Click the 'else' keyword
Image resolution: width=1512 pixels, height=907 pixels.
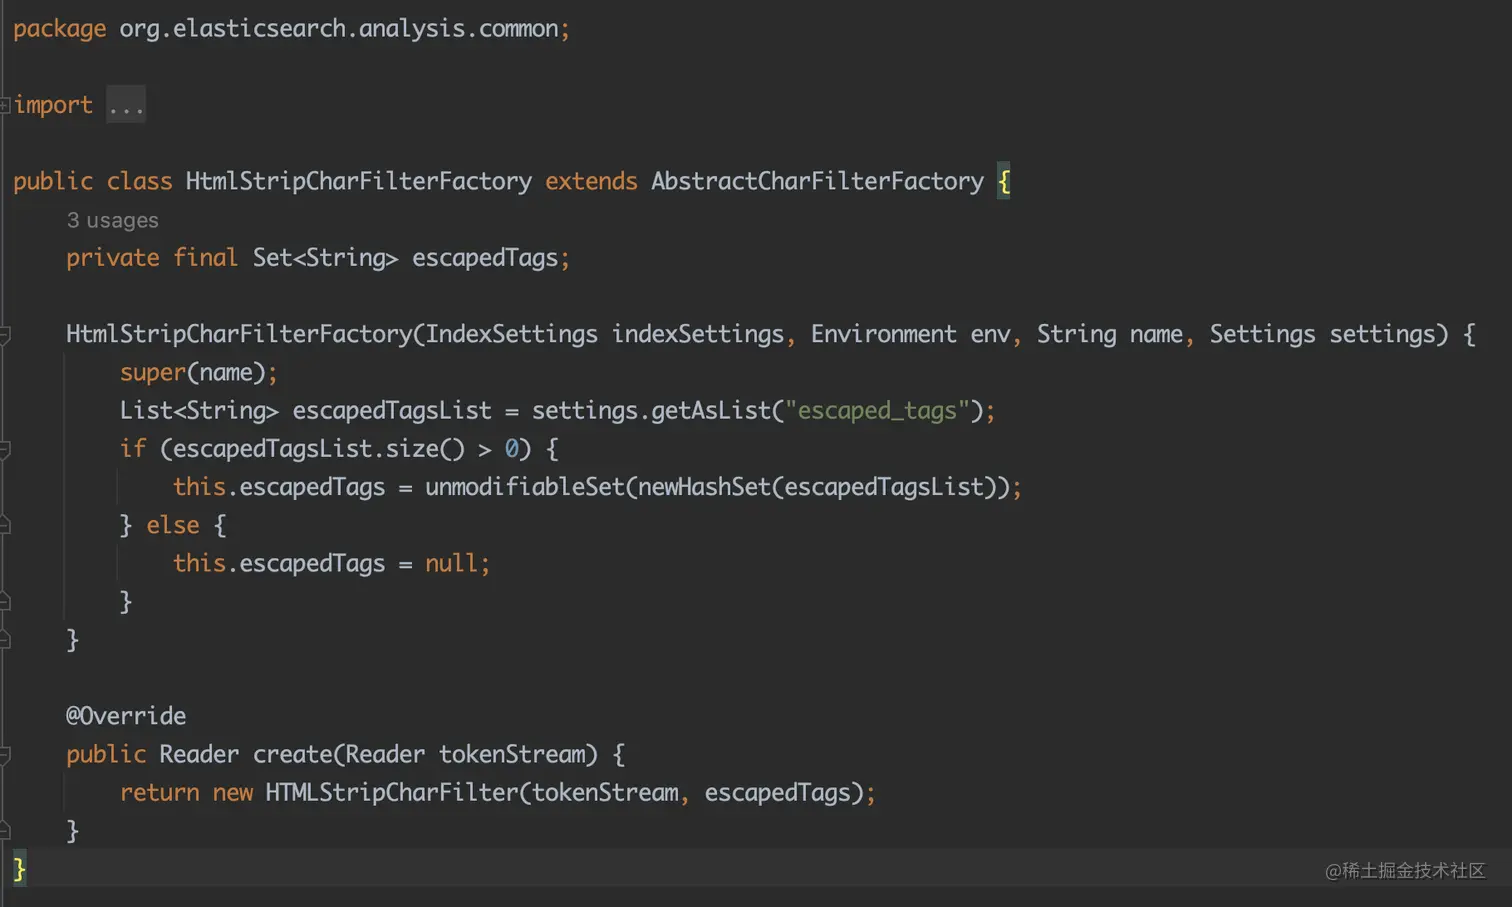(173, 525)
